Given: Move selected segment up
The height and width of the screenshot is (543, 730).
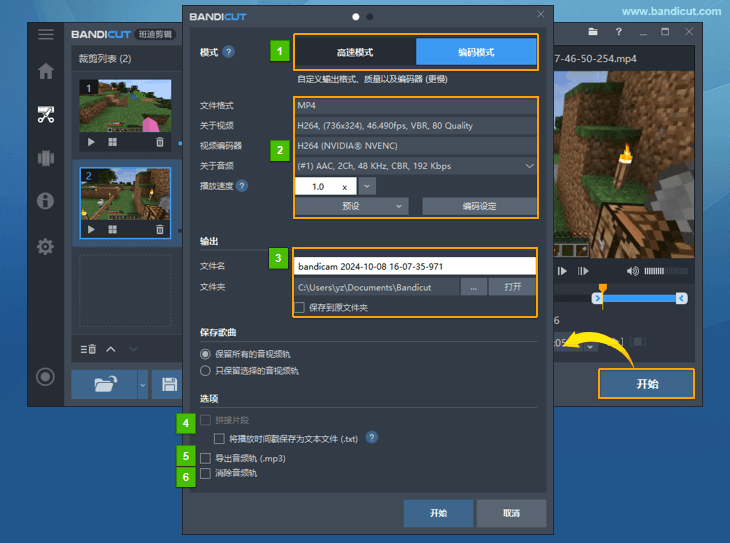Looking at the screenshot, I should [111, 349].
